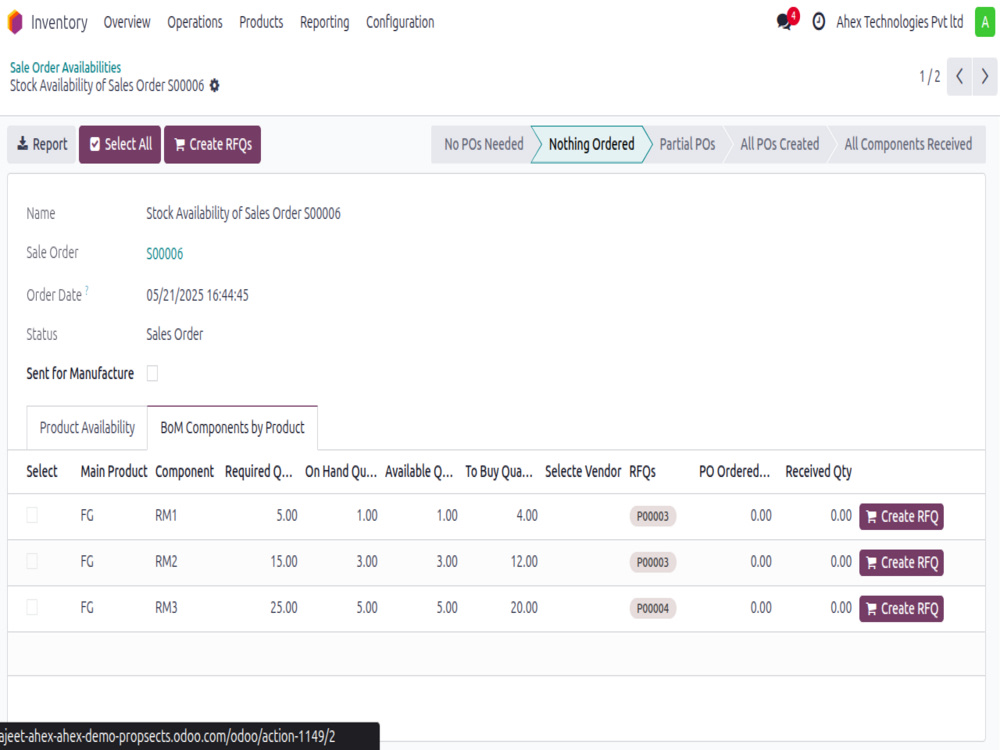Go to the previous record arrow
This screenshot has height=750, width=1000.
click(x=959, y=77)
